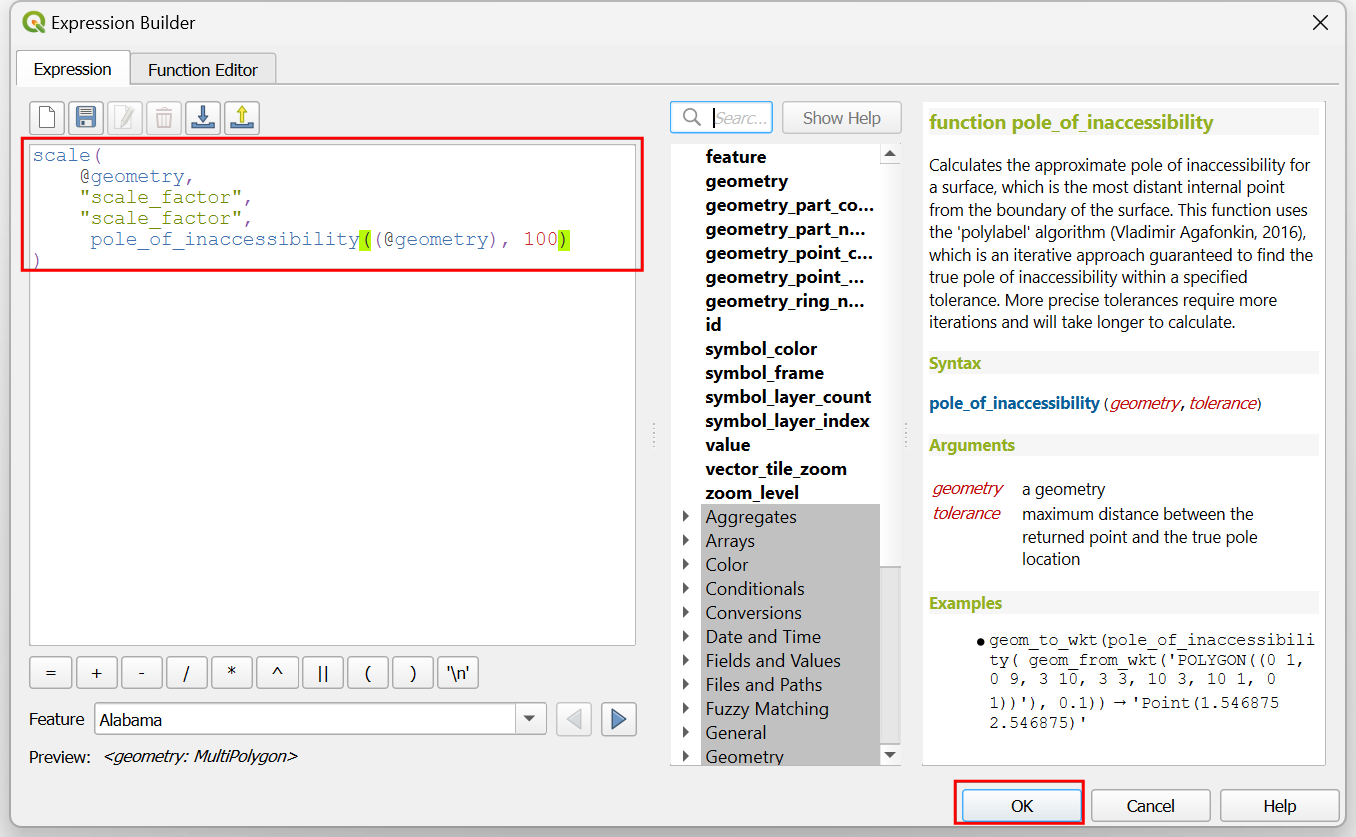This screenshot has height=837, width=1356.
Task: Click the search magnifier icon
Action: (x=691, y=118)
